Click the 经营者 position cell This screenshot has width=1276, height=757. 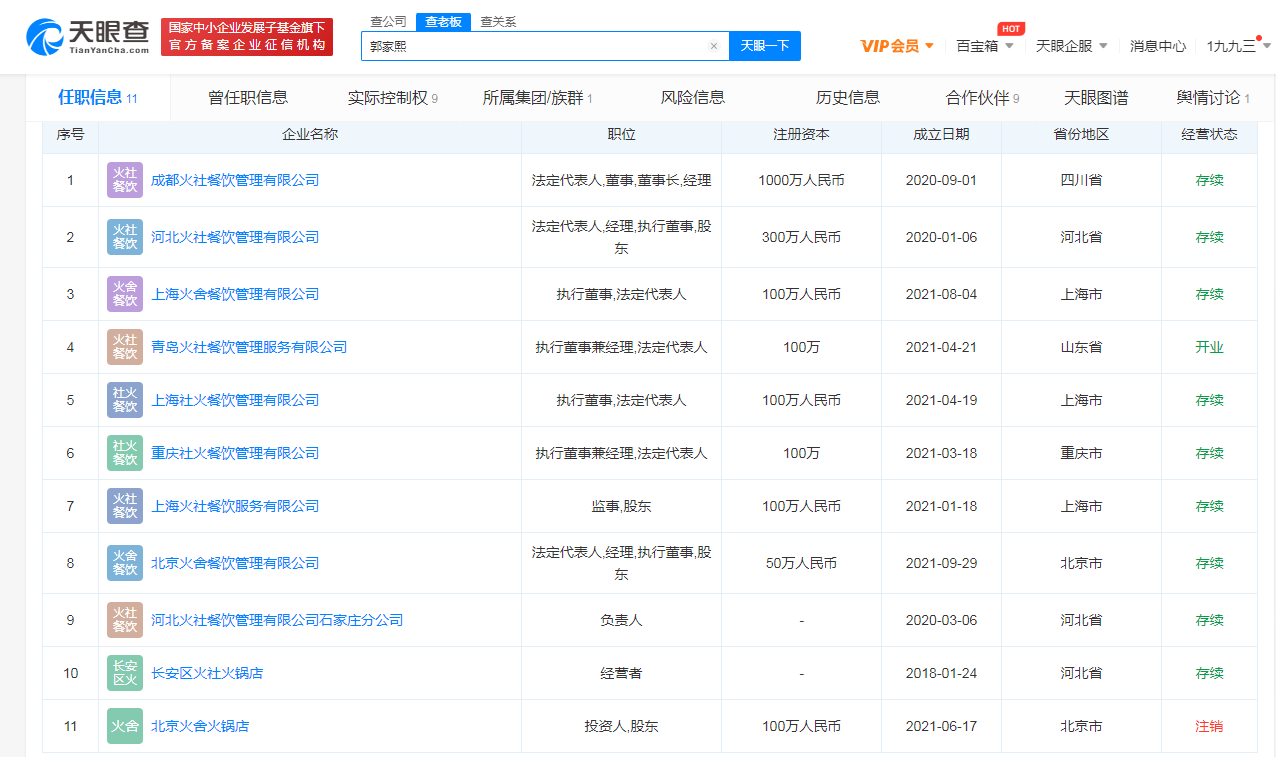coord(621,673)
